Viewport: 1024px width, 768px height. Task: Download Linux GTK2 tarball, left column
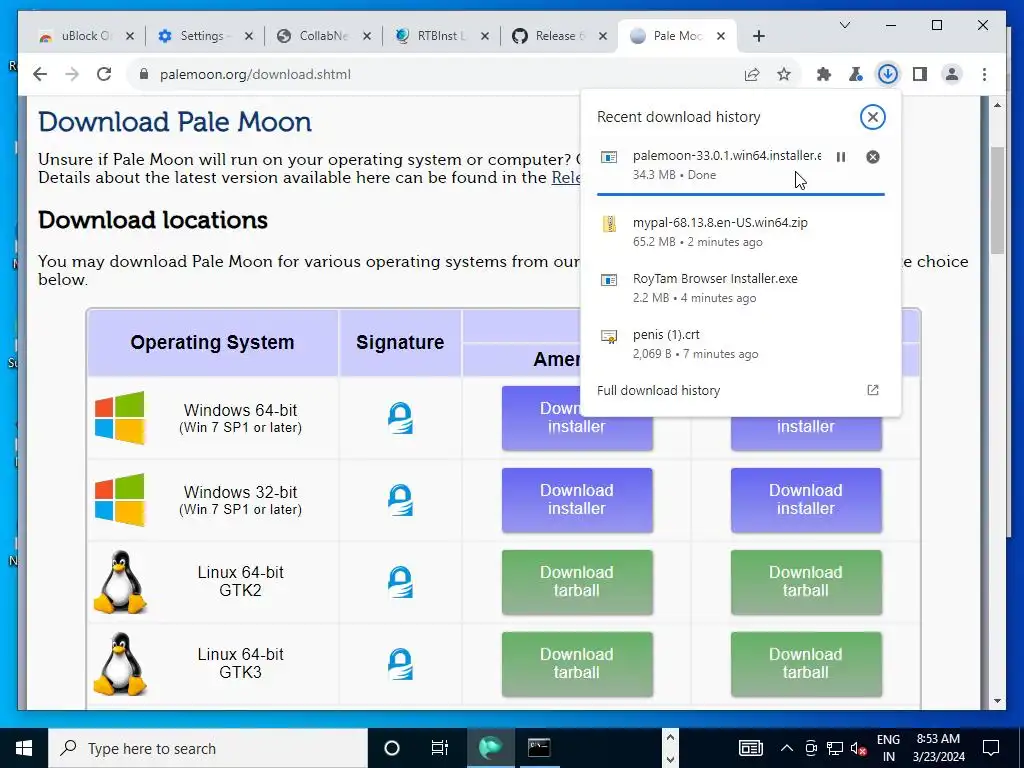point(577,582)
